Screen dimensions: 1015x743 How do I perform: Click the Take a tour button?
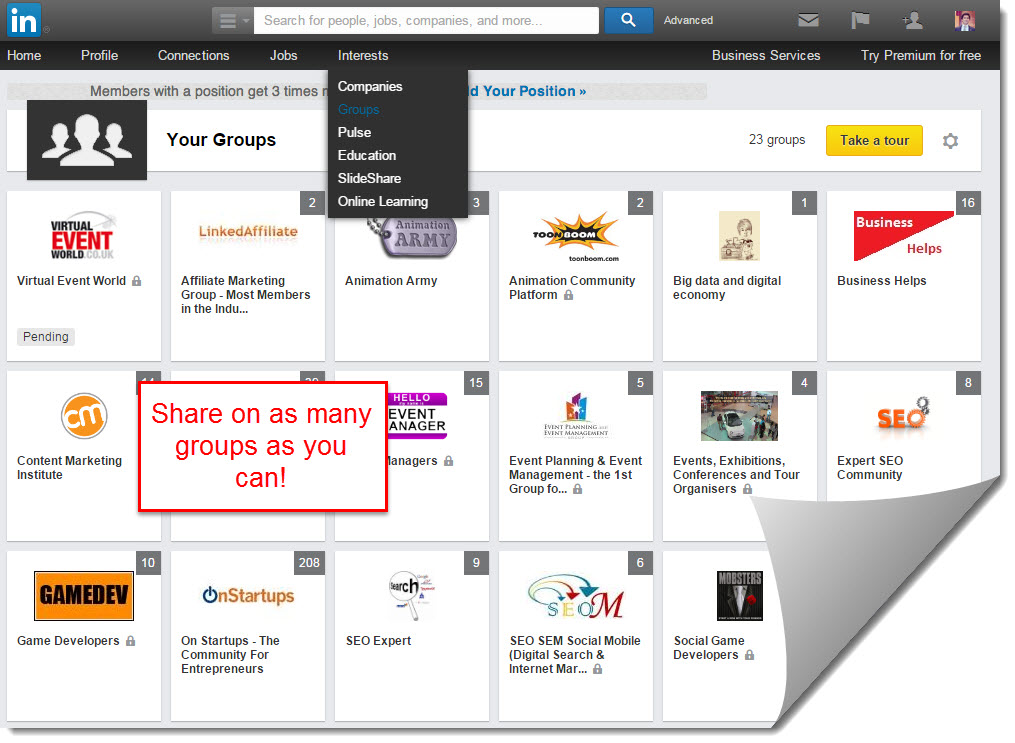[x=874, y=140]
